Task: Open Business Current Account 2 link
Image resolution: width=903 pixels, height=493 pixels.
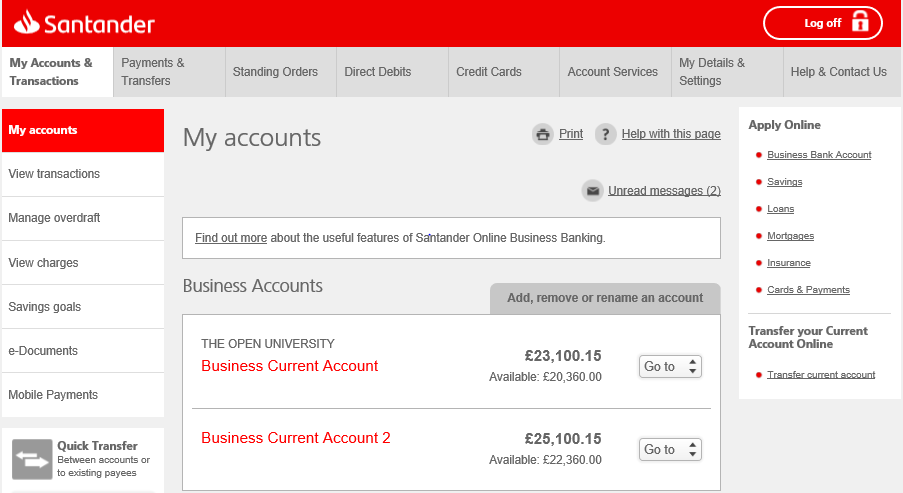Action: [295, 438]
